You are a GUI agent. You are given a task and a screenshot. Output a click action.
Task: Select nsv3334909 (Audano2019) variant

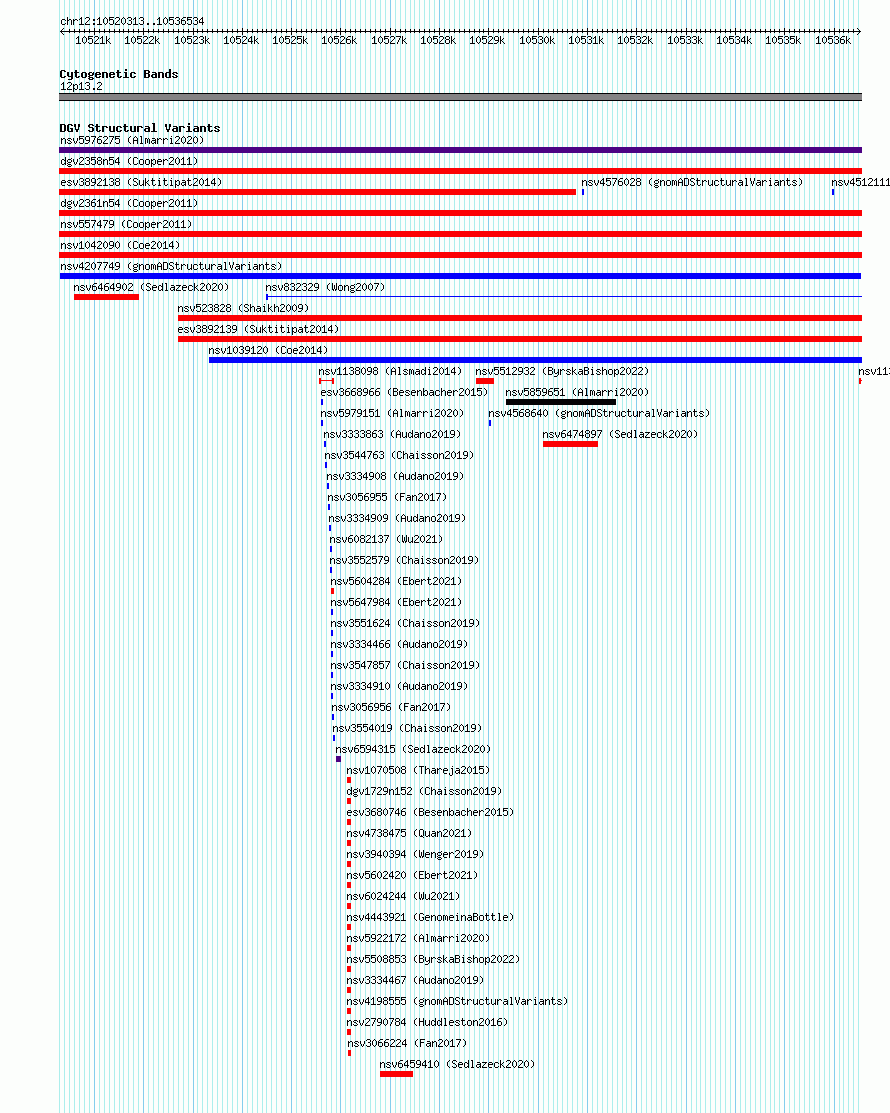(397, 518)
